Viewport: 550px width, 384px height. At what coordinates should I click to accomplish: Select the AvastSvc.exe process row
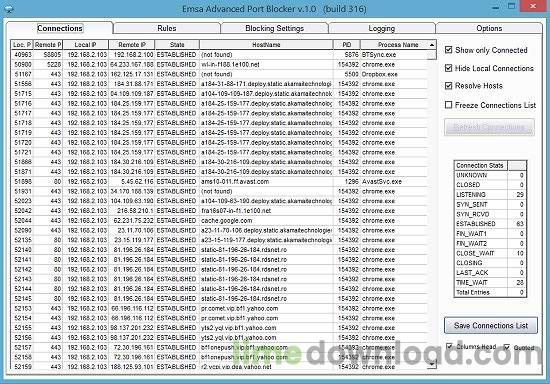tap(219, 182)
